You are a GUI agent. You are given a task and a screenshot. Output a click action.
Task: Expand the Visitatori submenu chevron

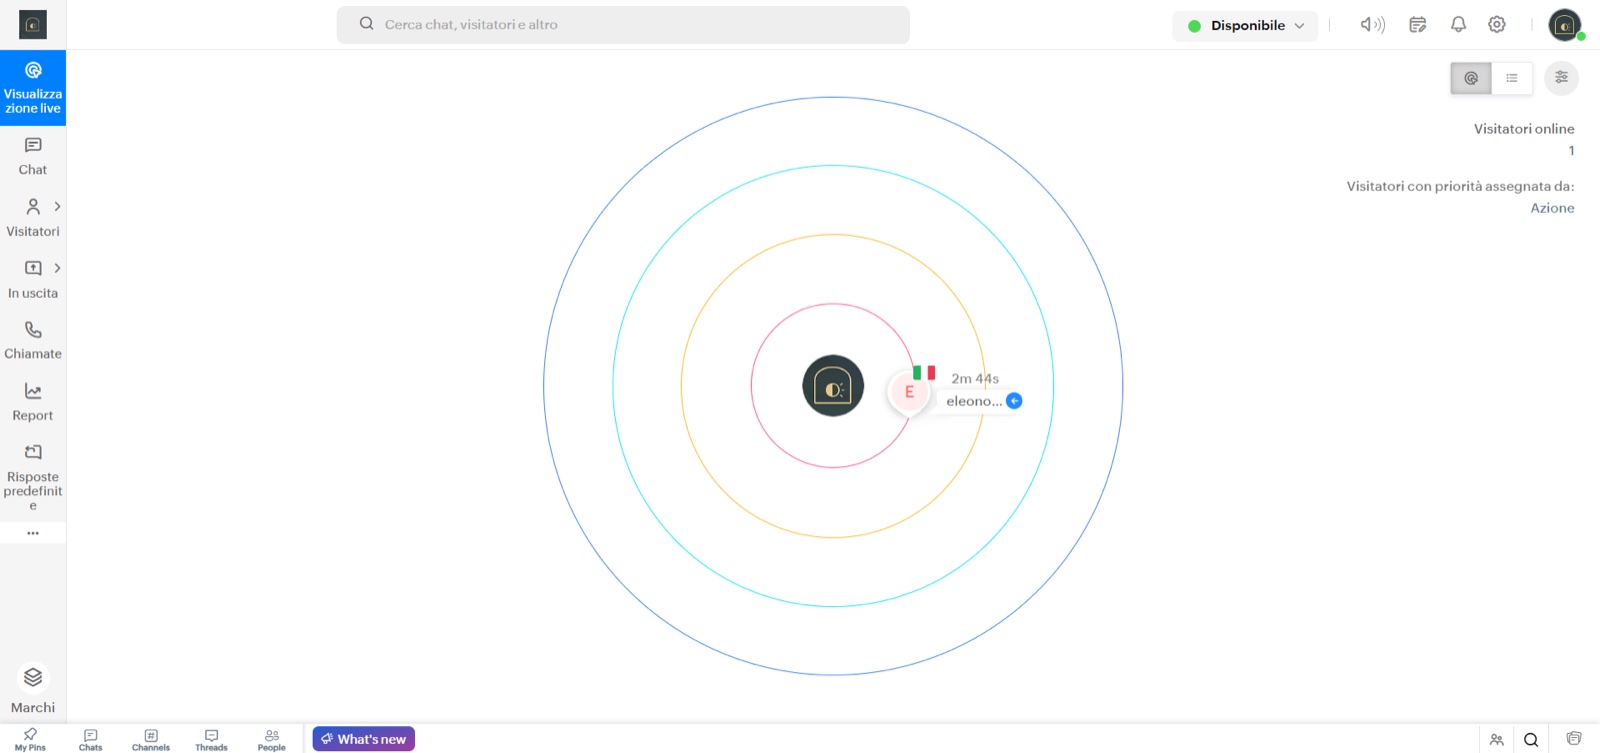pos(57,206)
